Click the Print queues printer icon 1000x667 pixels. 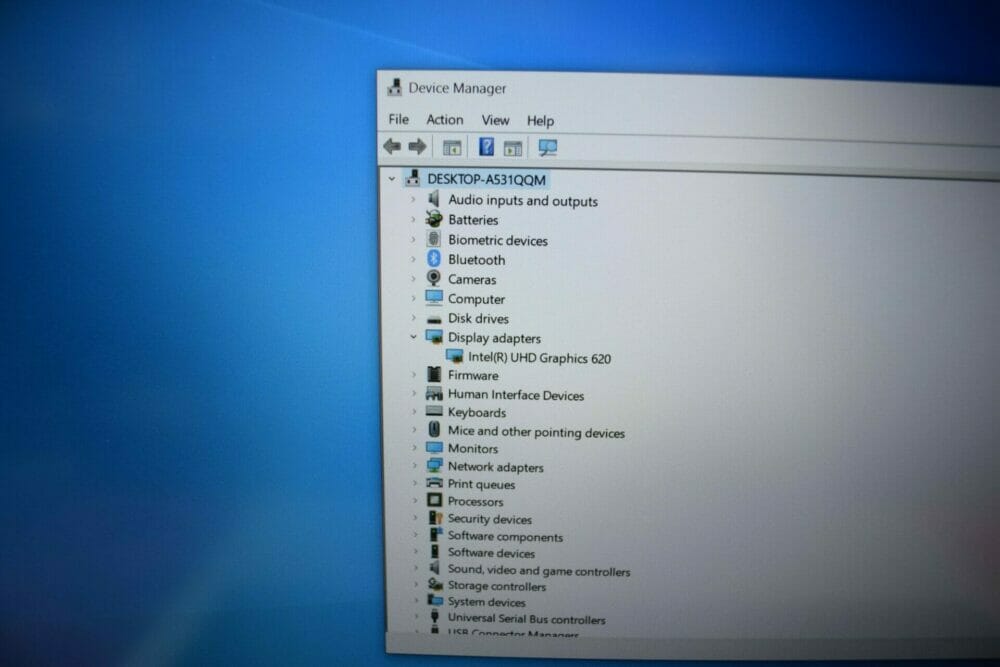coord(434,483)
